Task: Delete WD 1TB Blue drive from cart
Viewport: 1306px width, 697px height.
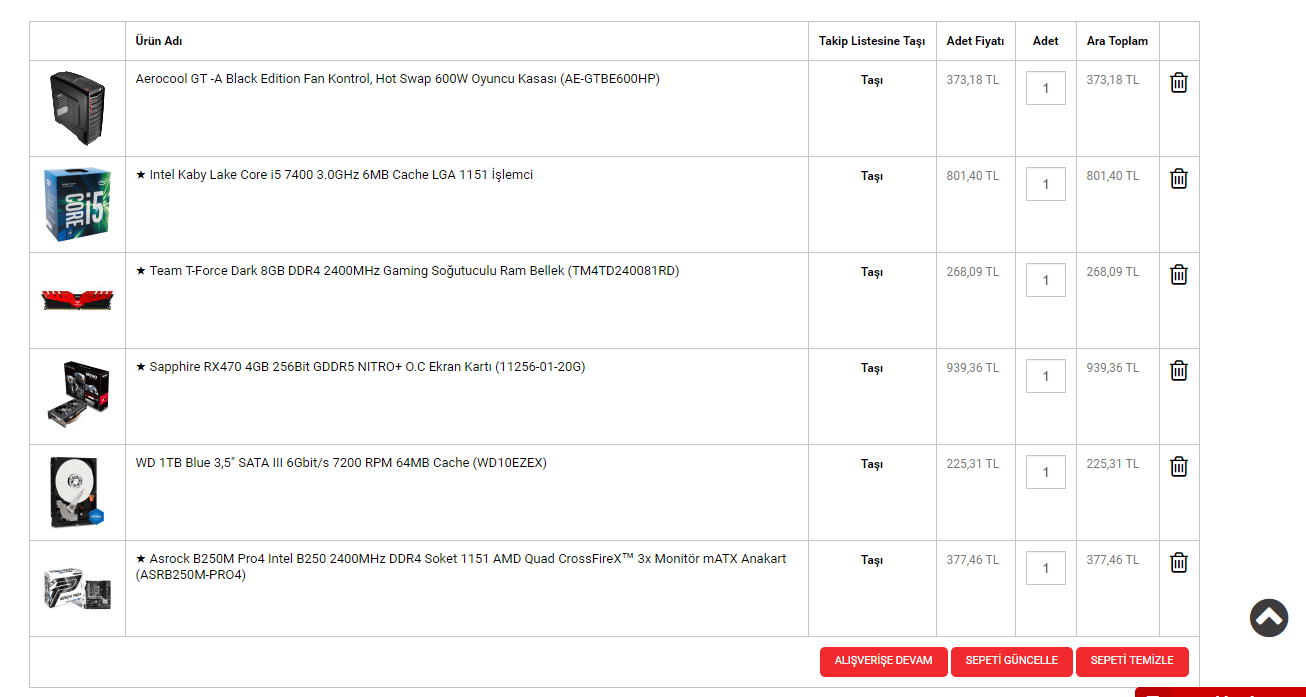Action: pos(1179,467)
